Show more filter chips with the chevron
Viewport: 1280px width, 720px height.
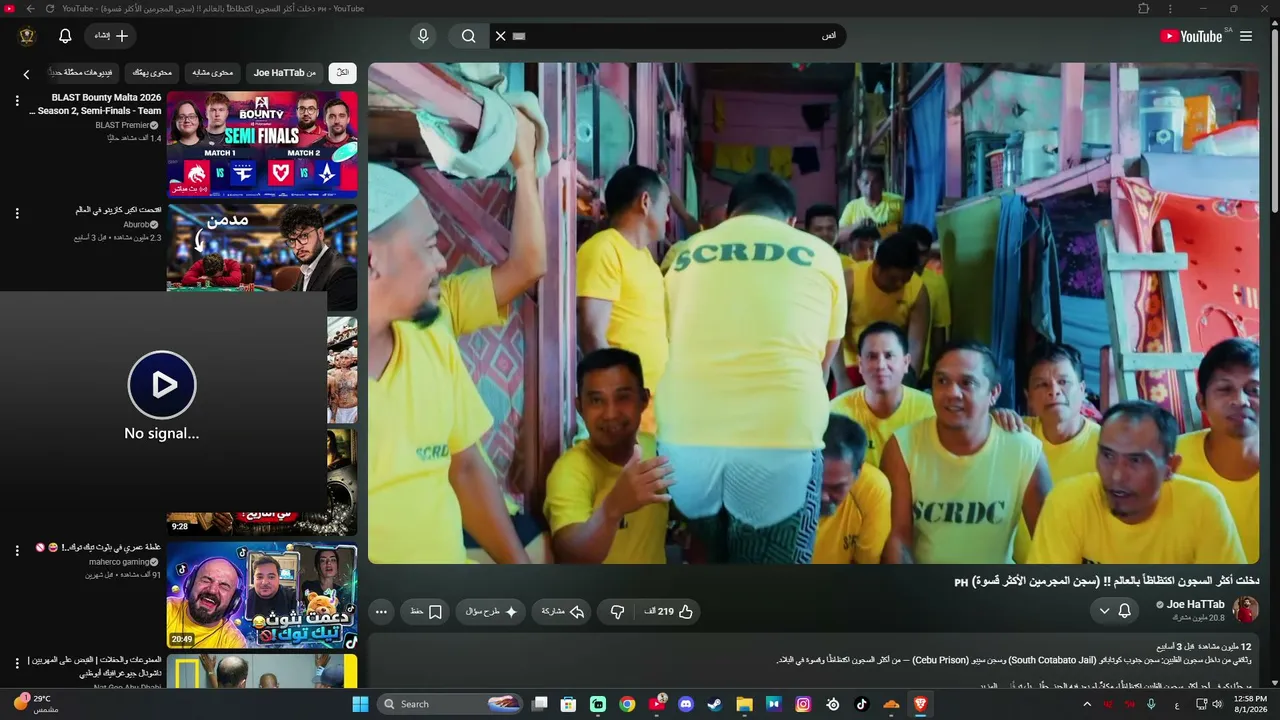coord(26,73)
